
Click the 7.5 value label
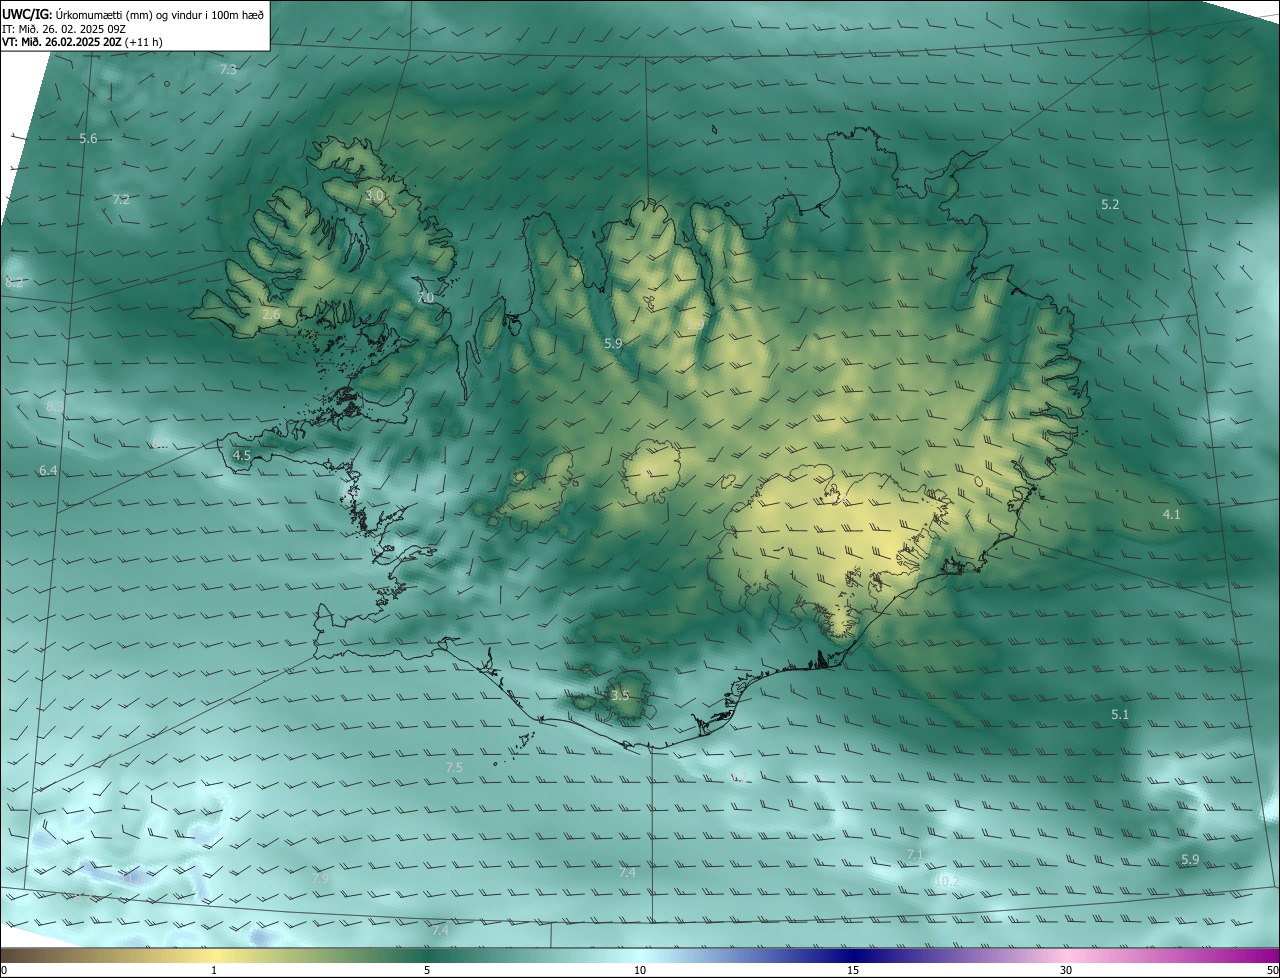(454, 767)
